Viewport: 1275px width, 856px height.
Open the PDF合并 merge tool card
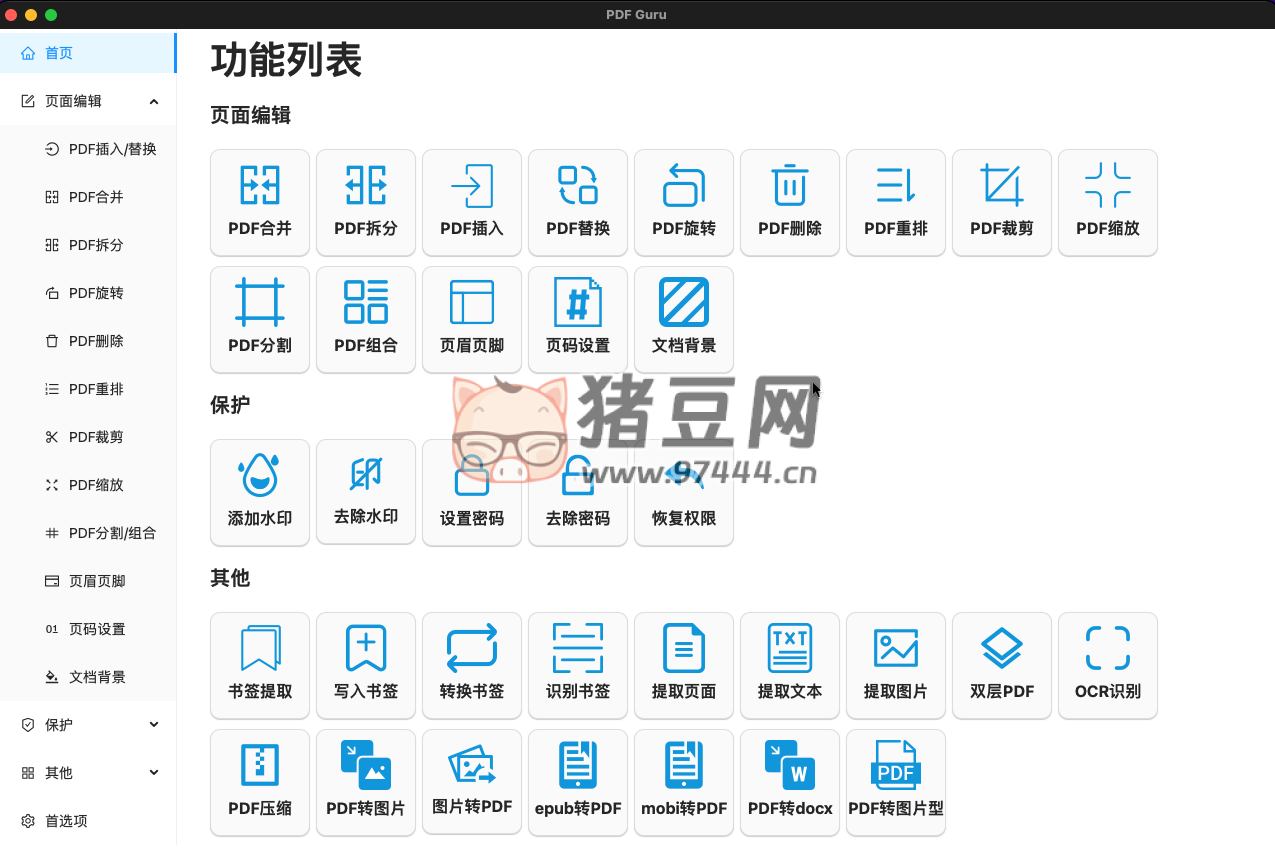260,203
